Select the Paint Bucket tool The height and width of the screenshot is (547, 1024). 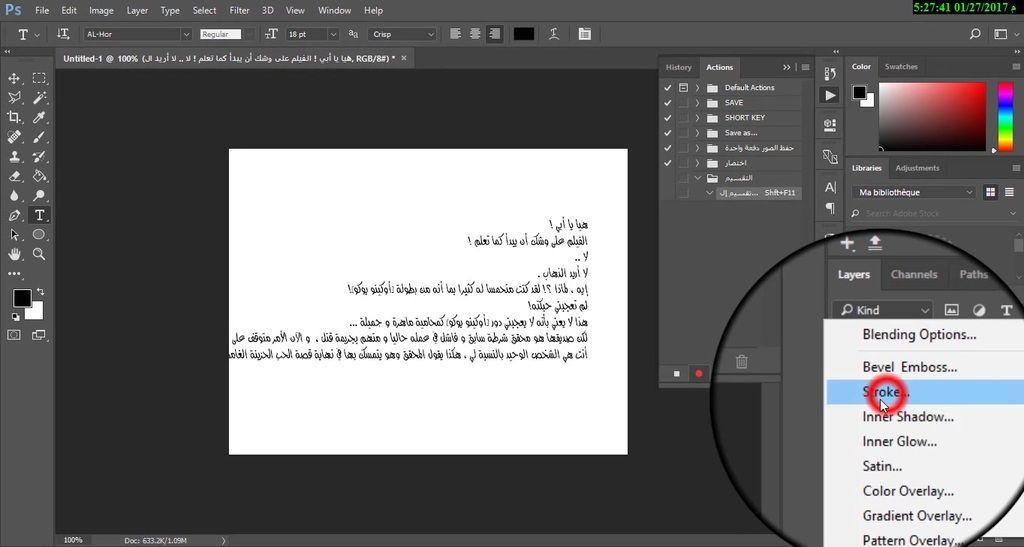(39, 176)
